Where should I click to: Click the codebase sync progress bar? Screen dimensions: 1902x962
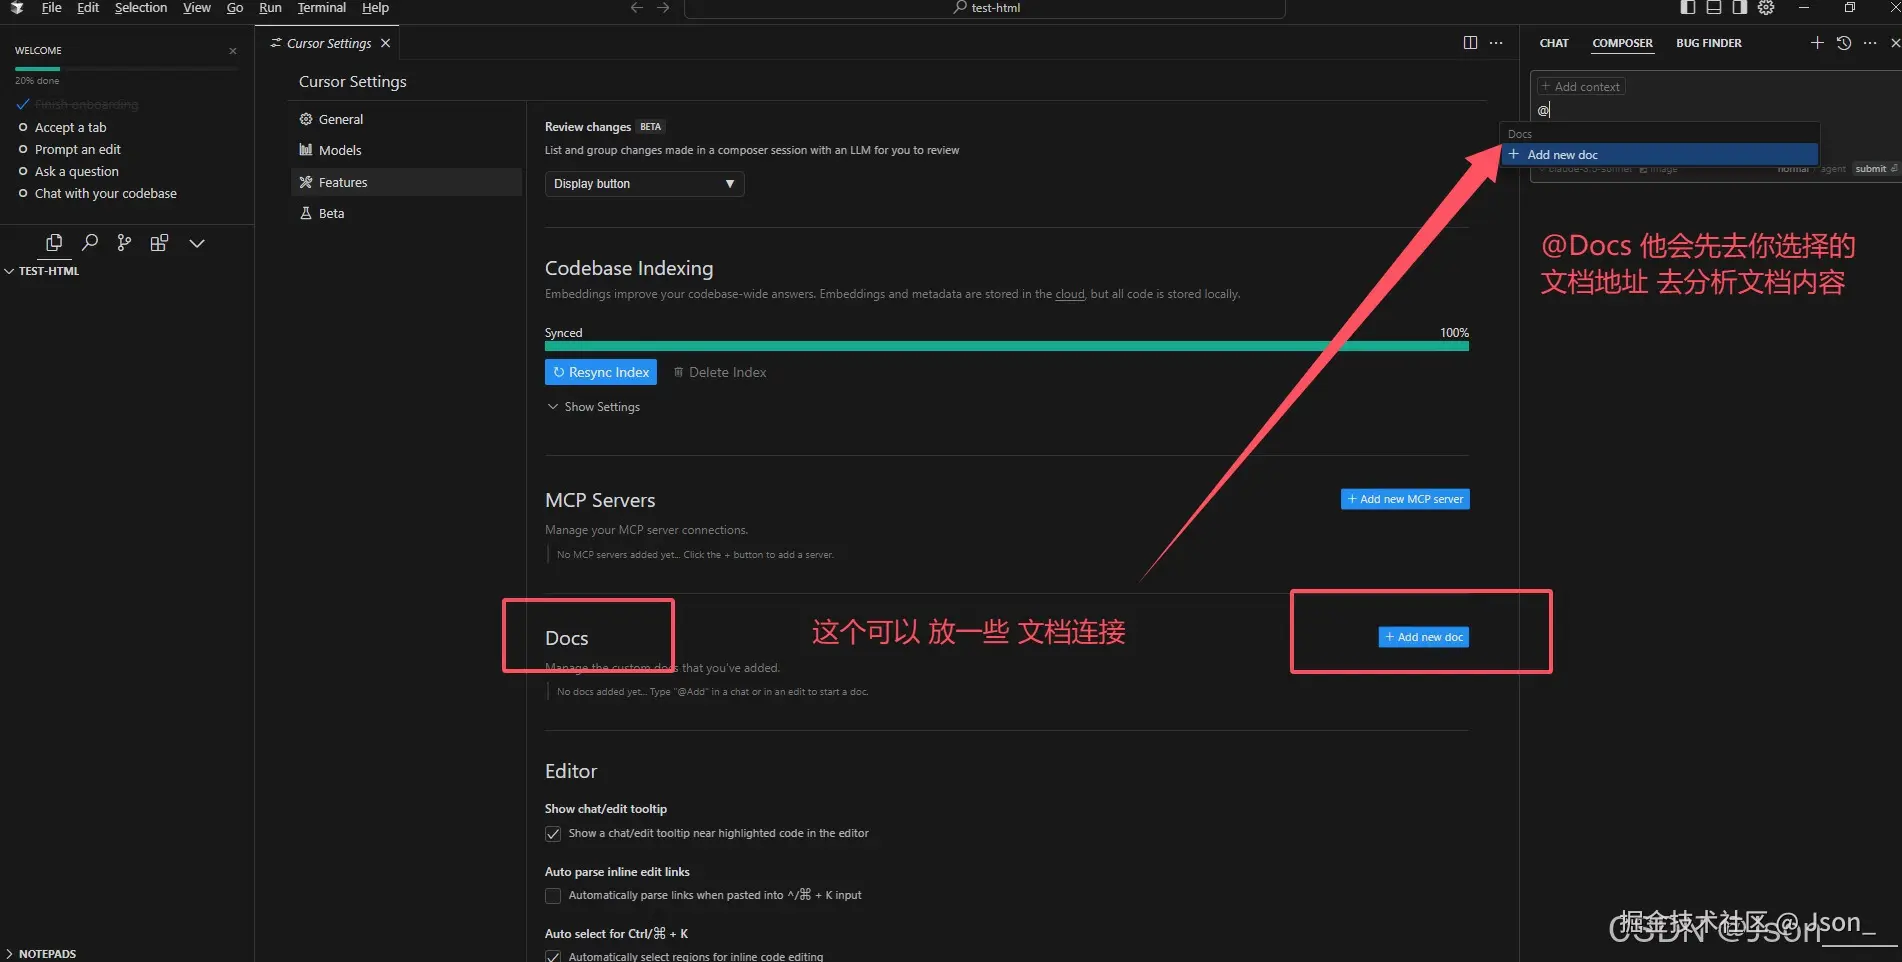point(1007,346)
